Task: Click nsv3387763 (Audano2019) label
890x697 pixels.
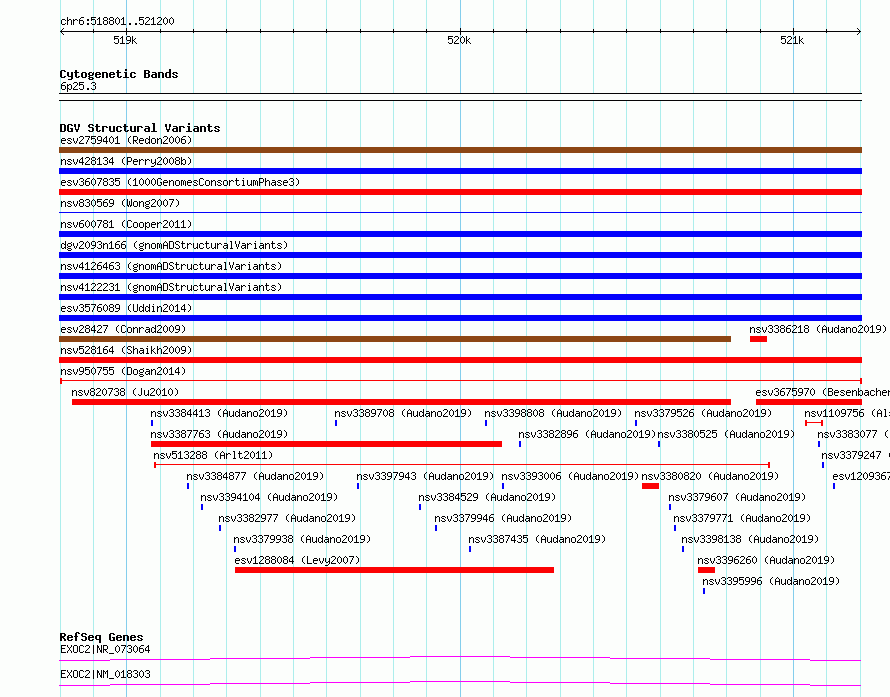Action: pyautogui.click(x=219, y=434)
